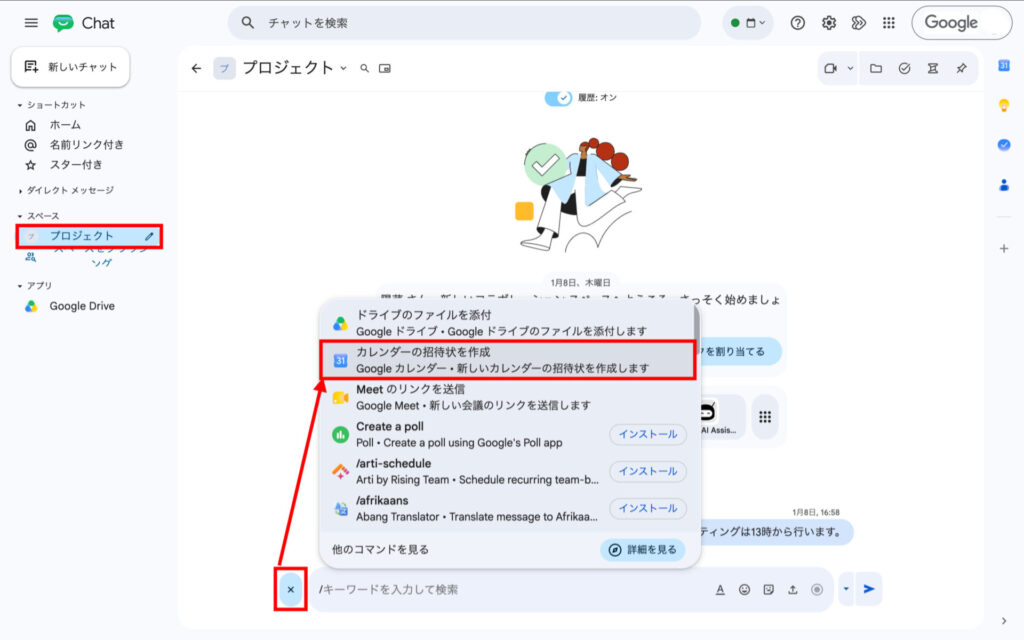Viewport: 1024px width, 640px height.
Task: Install Arti by Rising Team
Action: 648,472
